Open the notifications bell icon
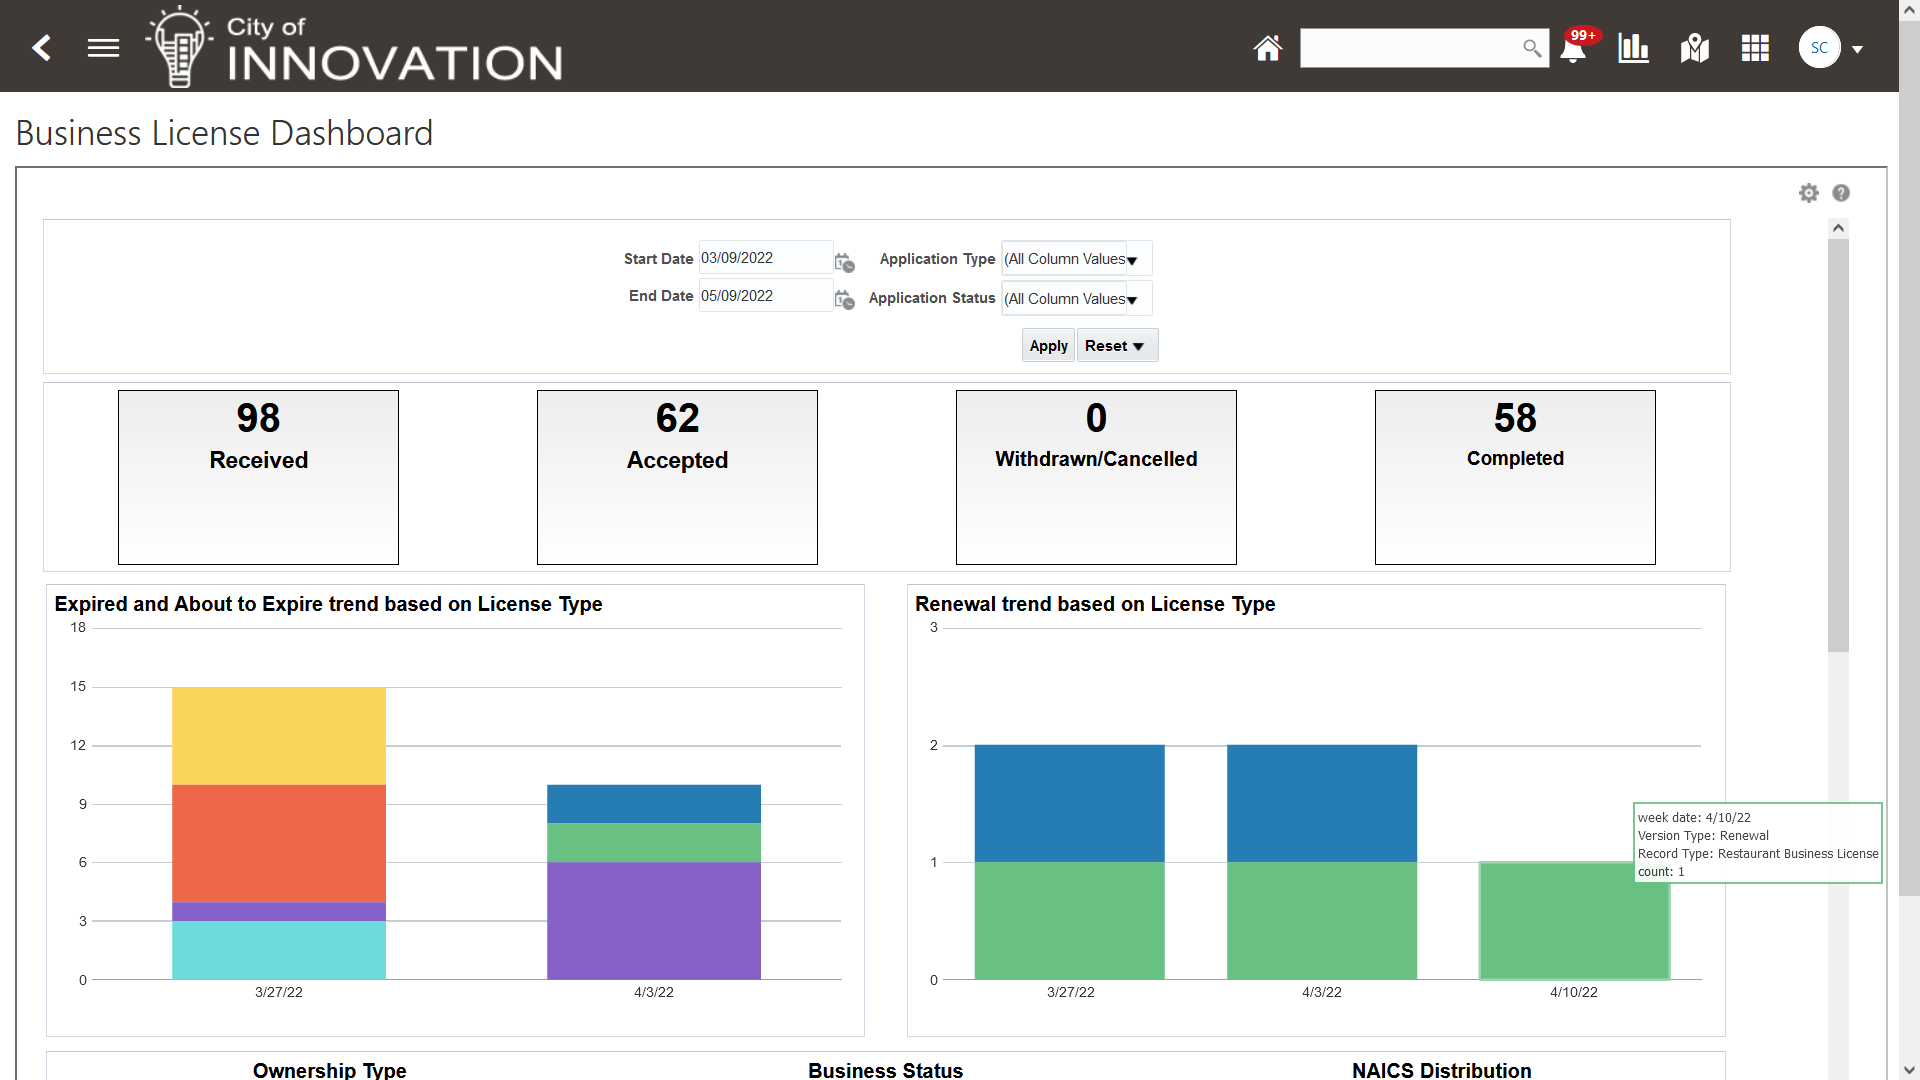The height and width of the screenshot is (1080, 1920). point(1573,49)
